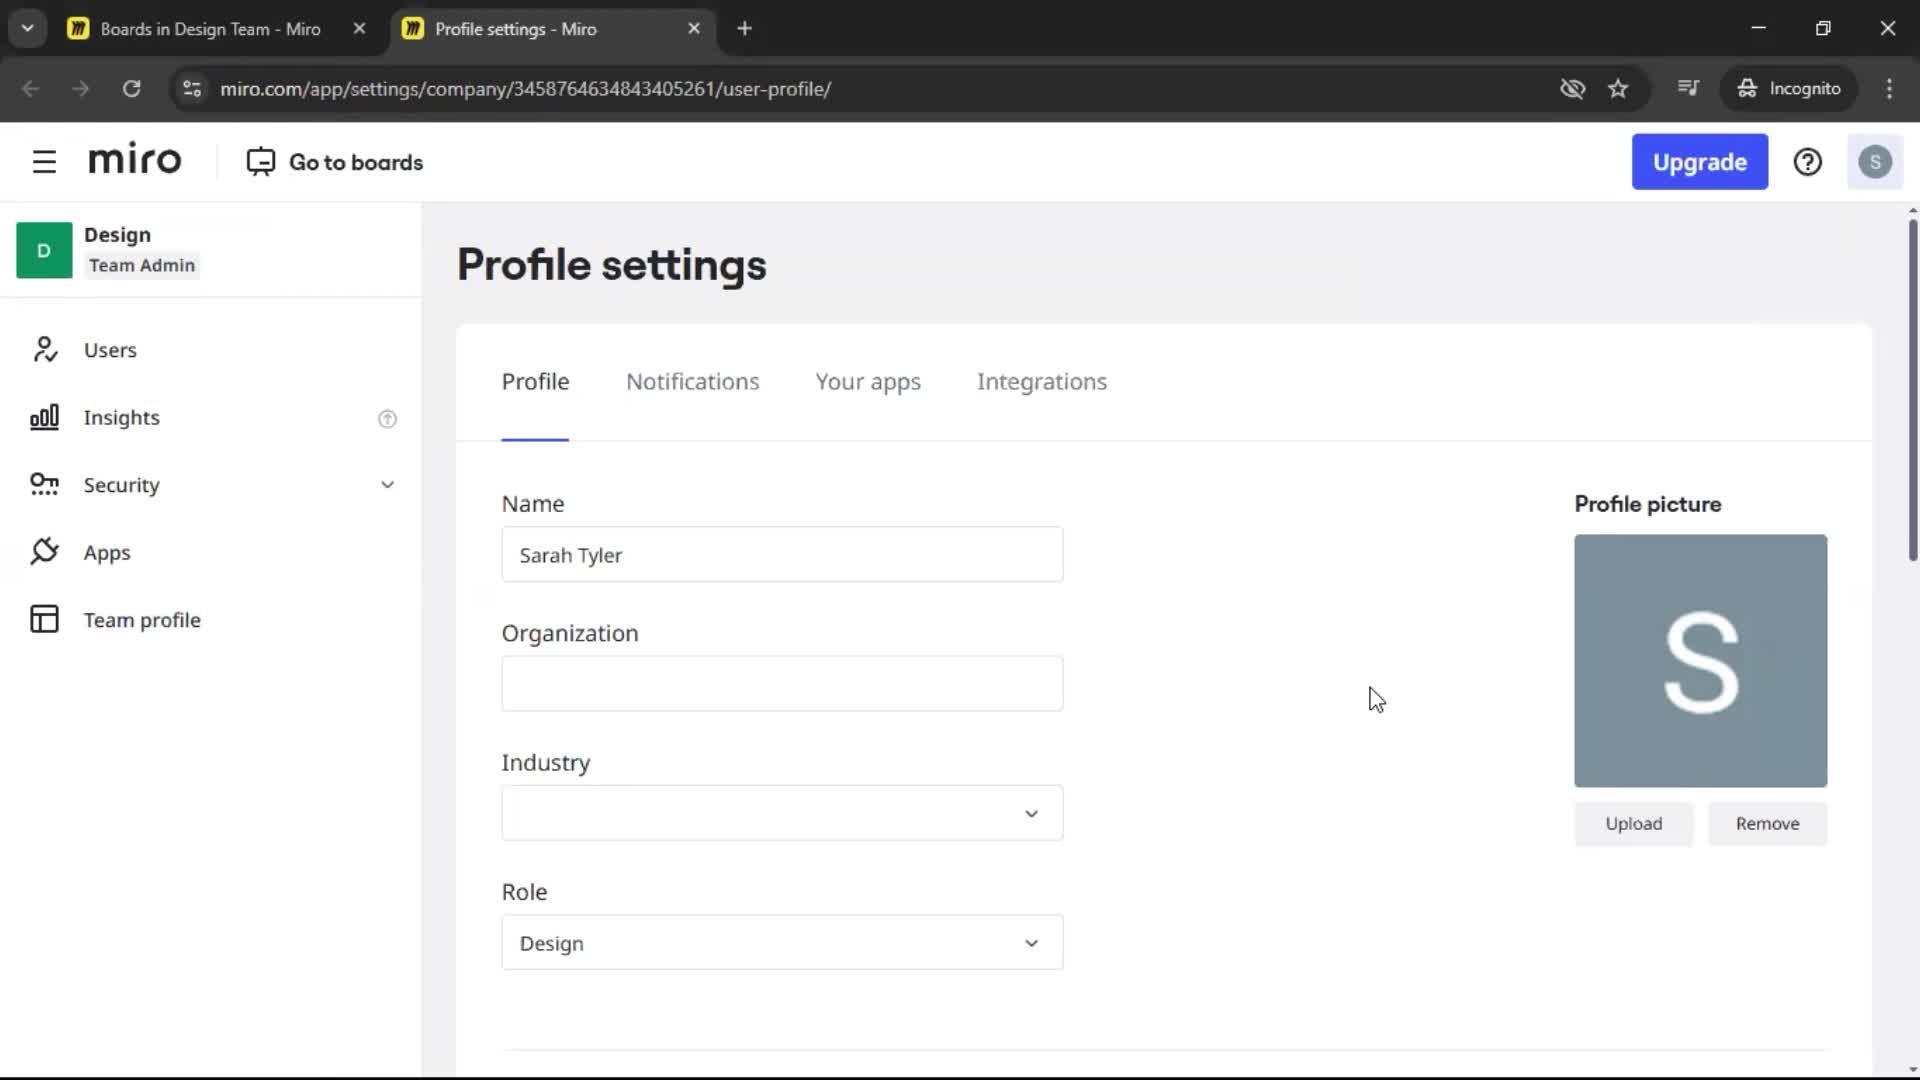The height and width of the screenshot is (1080, 1920).
Task: Click the Upgrade button
Action: click(x=1699, y=162)
